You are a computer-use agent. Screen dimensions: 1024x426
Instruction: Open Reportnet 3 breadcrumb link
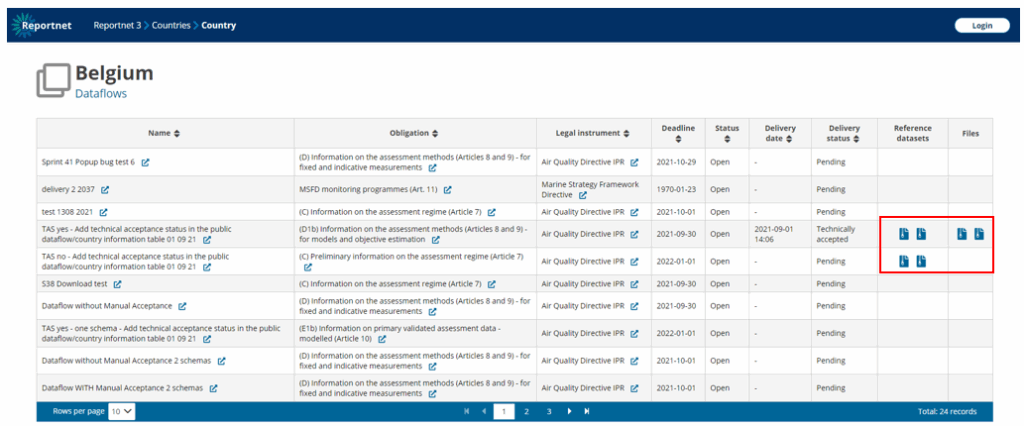[116, 25]
